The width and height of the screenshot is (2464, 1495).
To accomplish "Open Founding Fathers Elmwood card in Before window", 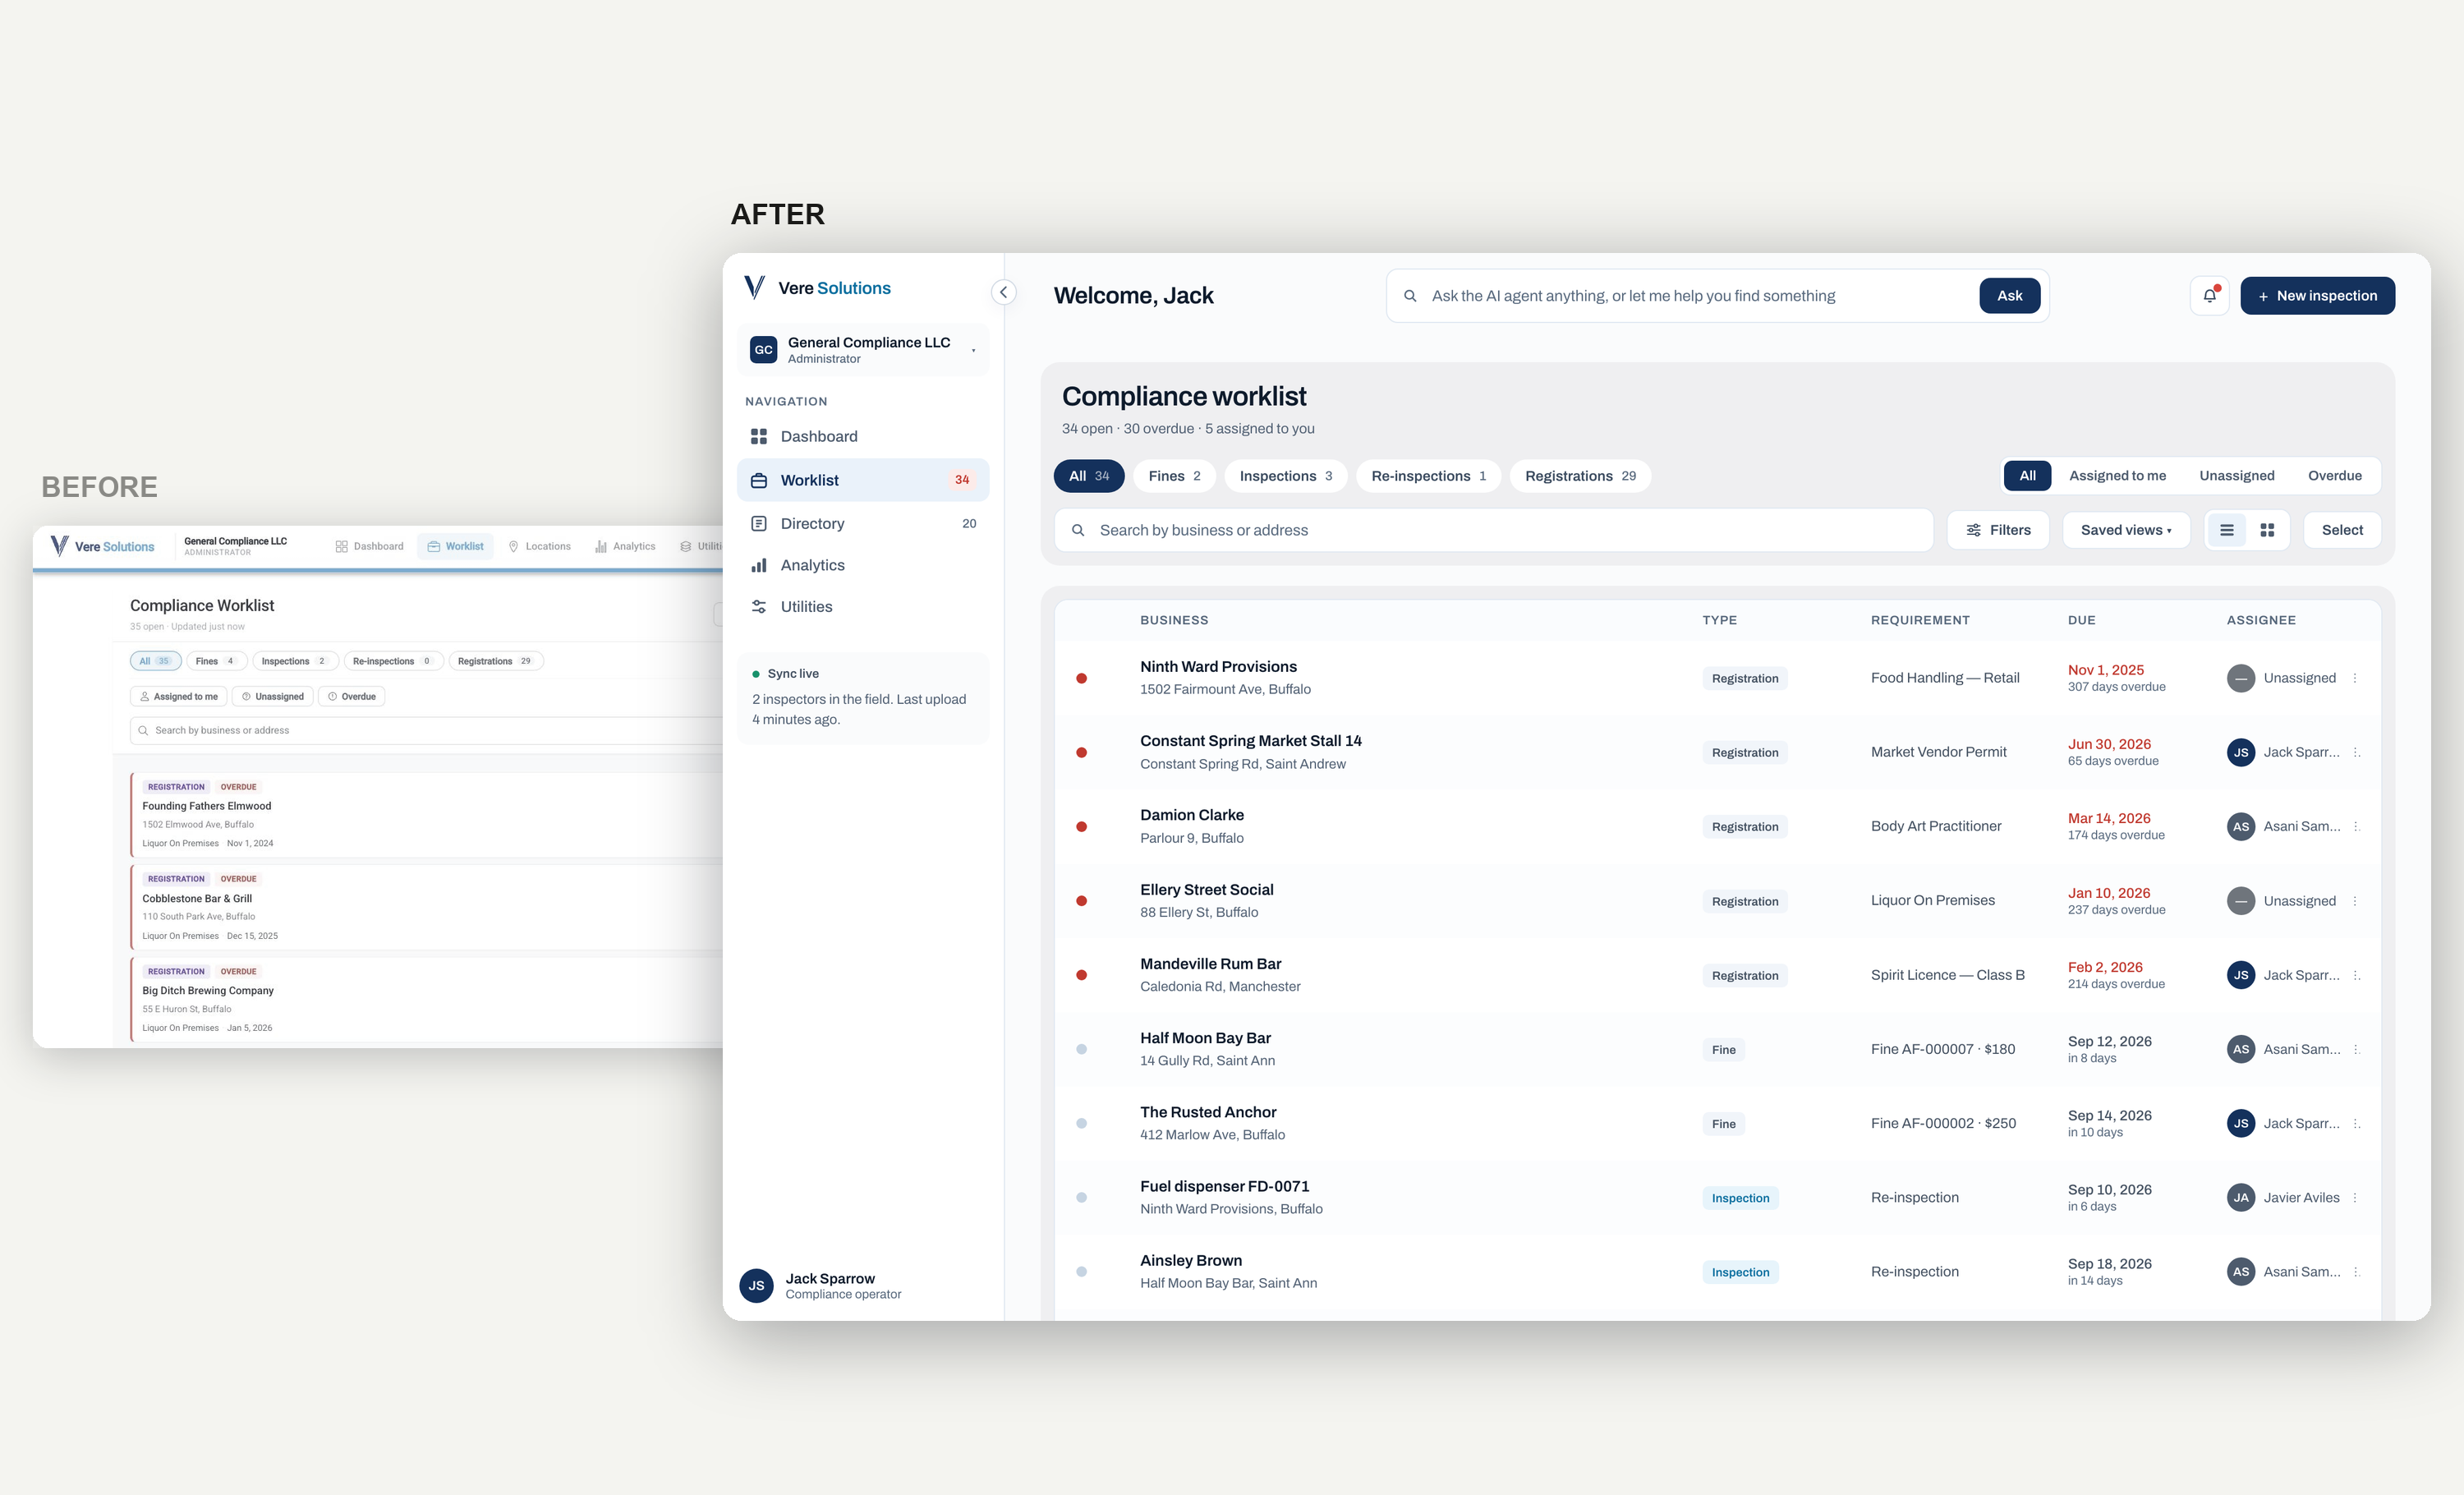I will click(x=427, y=814).
